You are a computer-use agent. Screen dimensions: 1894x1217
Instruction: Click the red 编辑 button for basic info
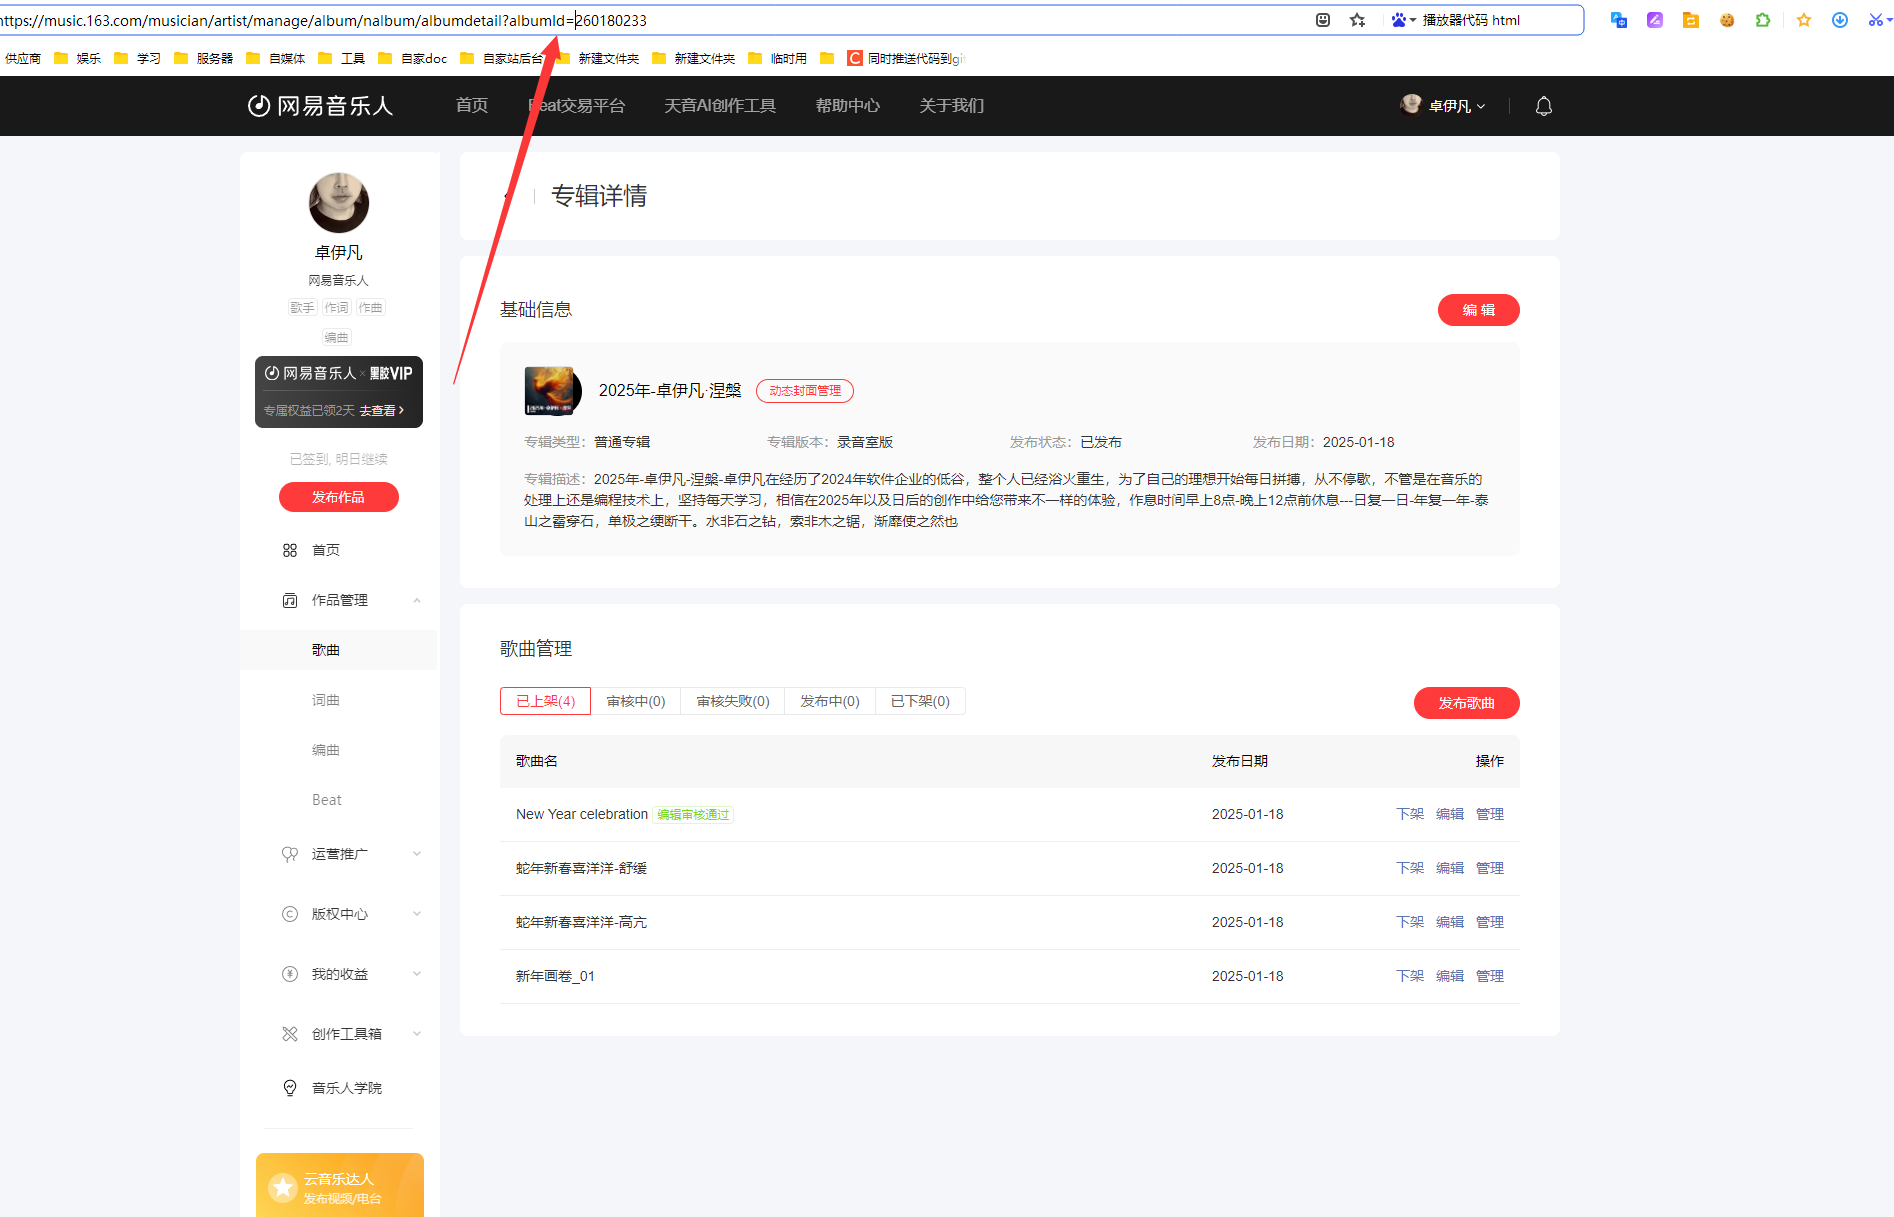(1478, 310)
